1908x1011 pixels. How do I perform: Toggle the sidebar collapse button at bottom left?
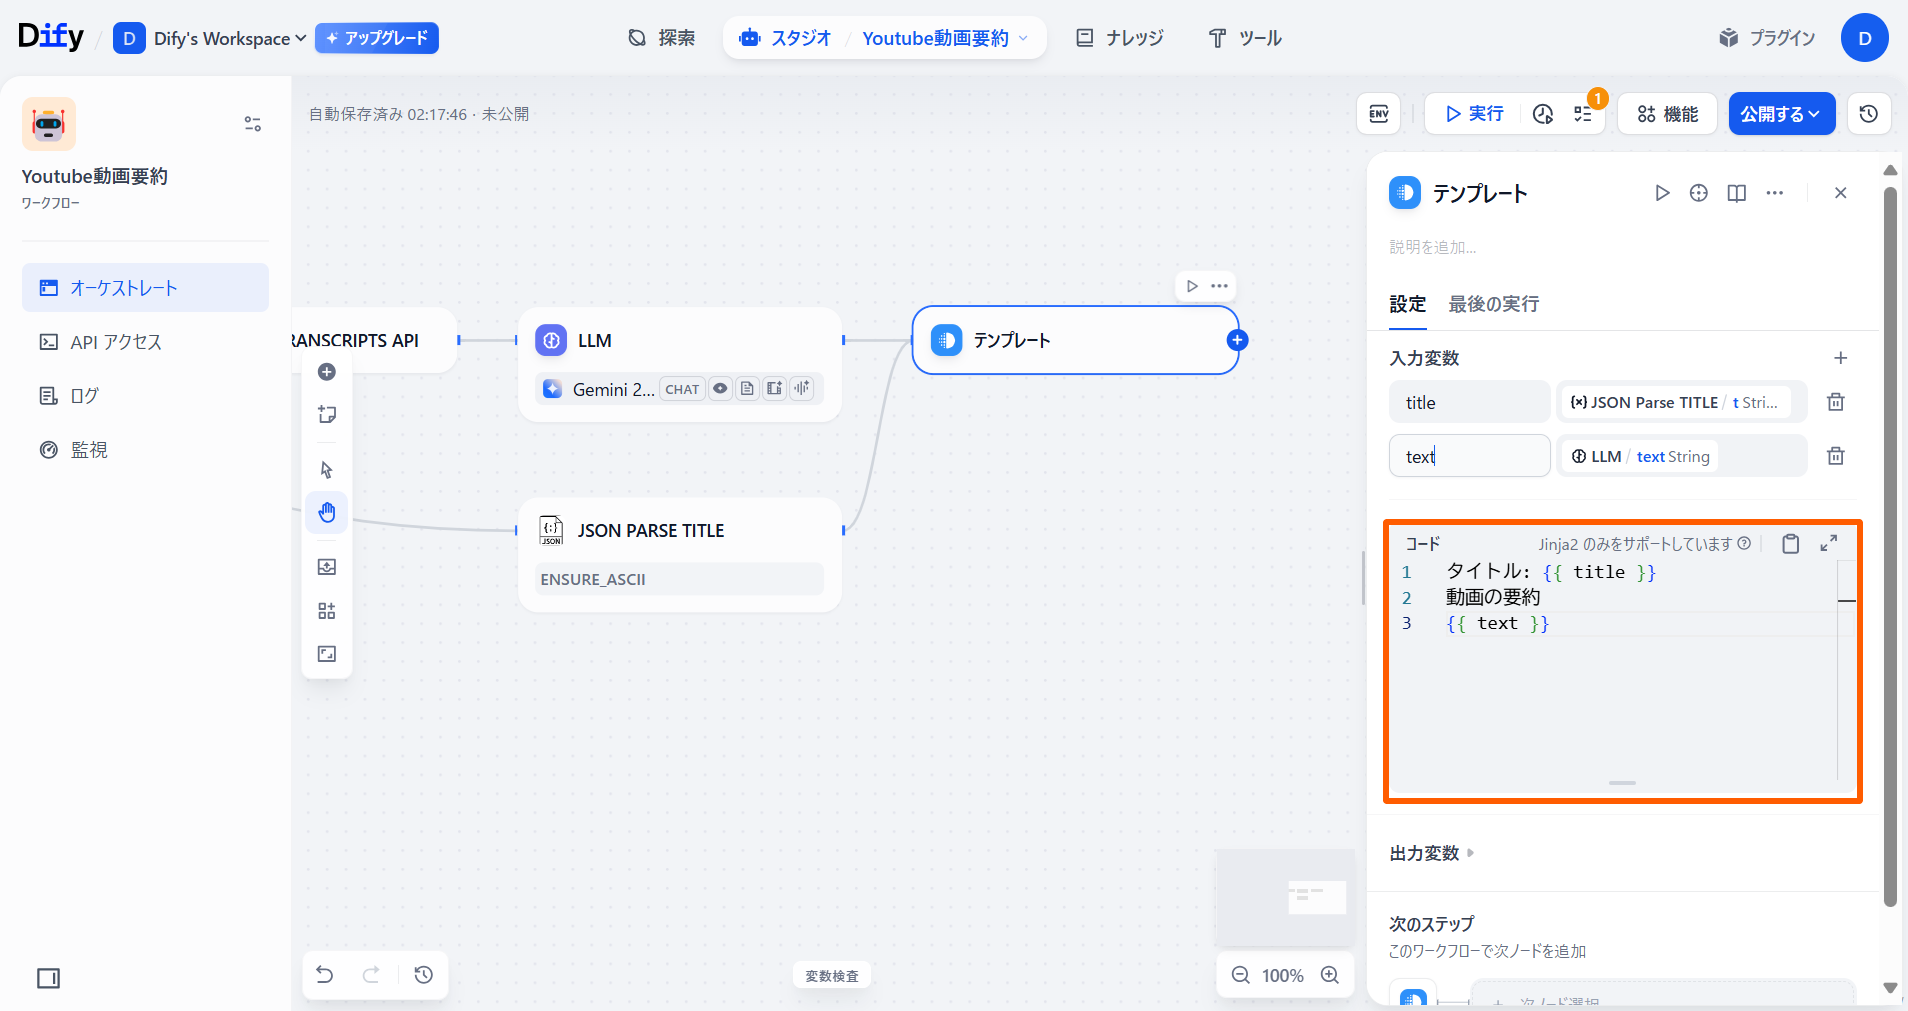tap(48, 978)
